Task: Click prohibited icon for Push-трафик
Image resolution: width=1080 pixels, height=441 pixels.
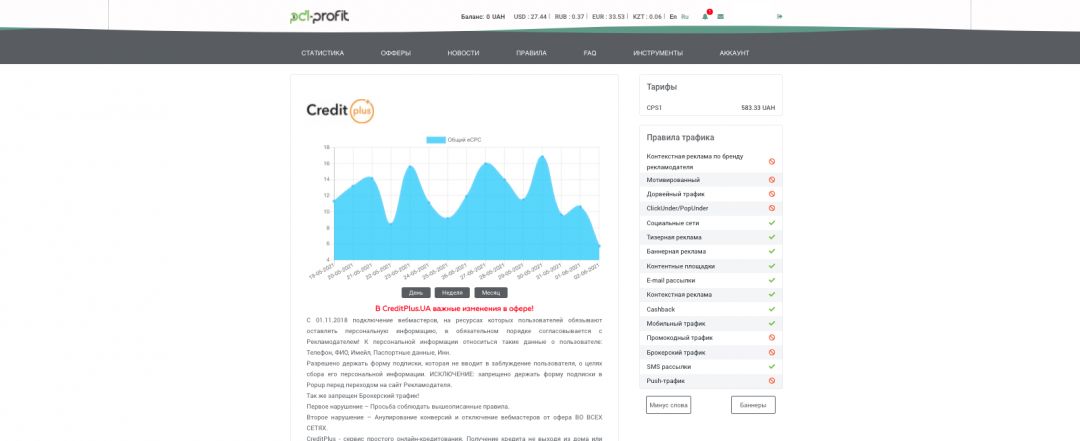Action: coord(771,380)
